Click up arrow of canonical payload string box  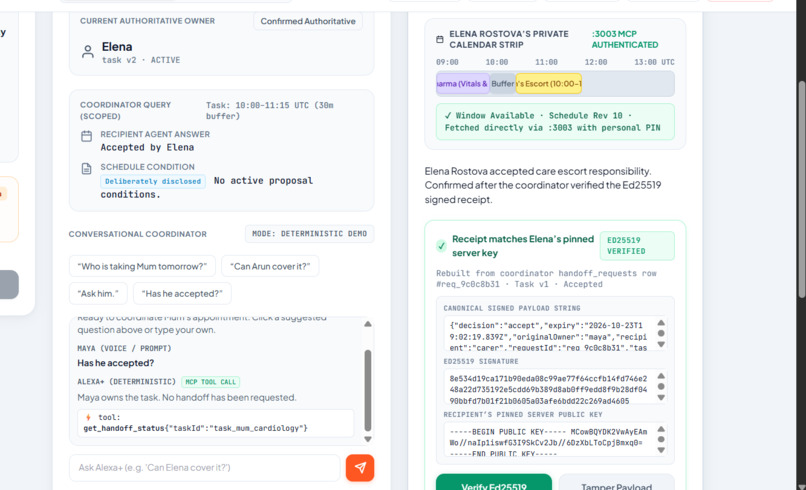click(661, 323)
